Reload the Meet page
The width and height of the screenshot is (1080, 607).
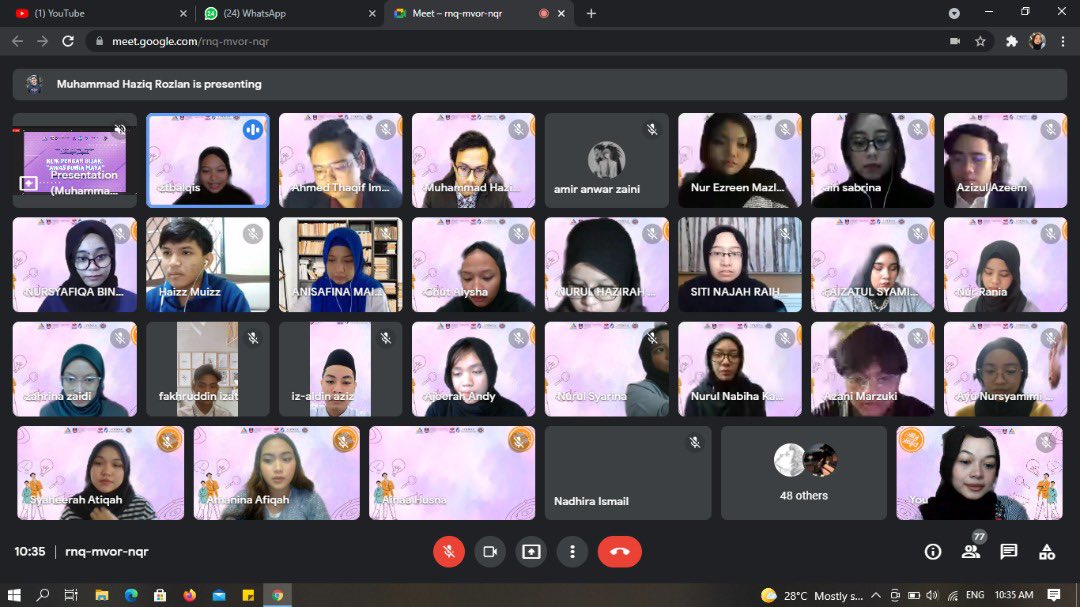pyautogui.click(x=68, y=41)
